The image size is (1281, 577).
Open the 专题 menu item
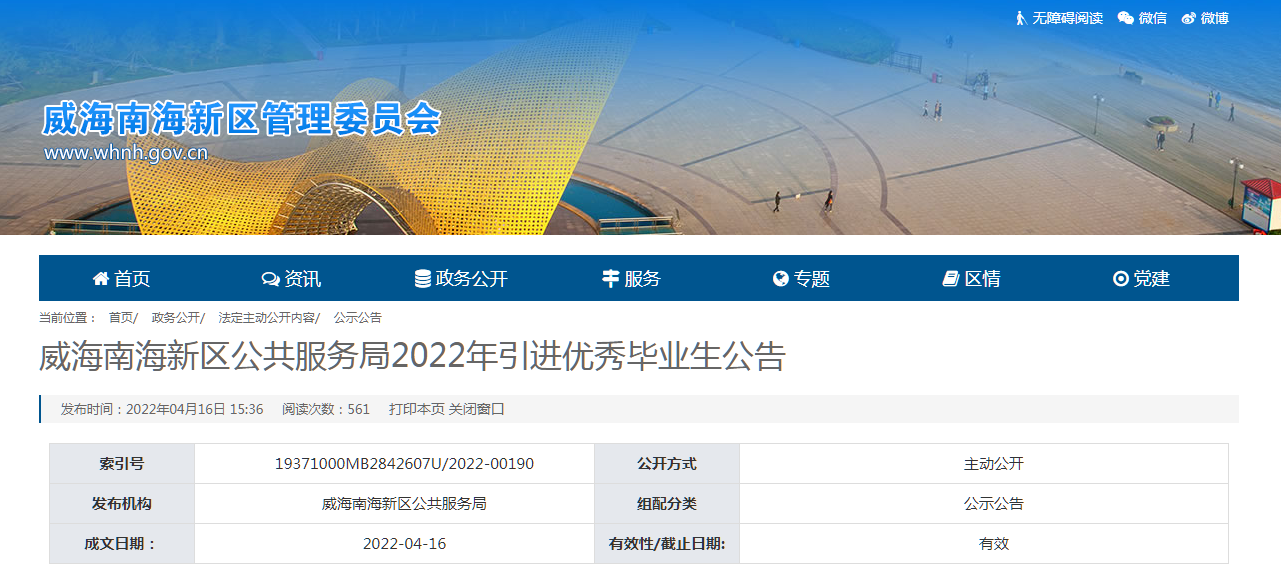click(812, 279)
